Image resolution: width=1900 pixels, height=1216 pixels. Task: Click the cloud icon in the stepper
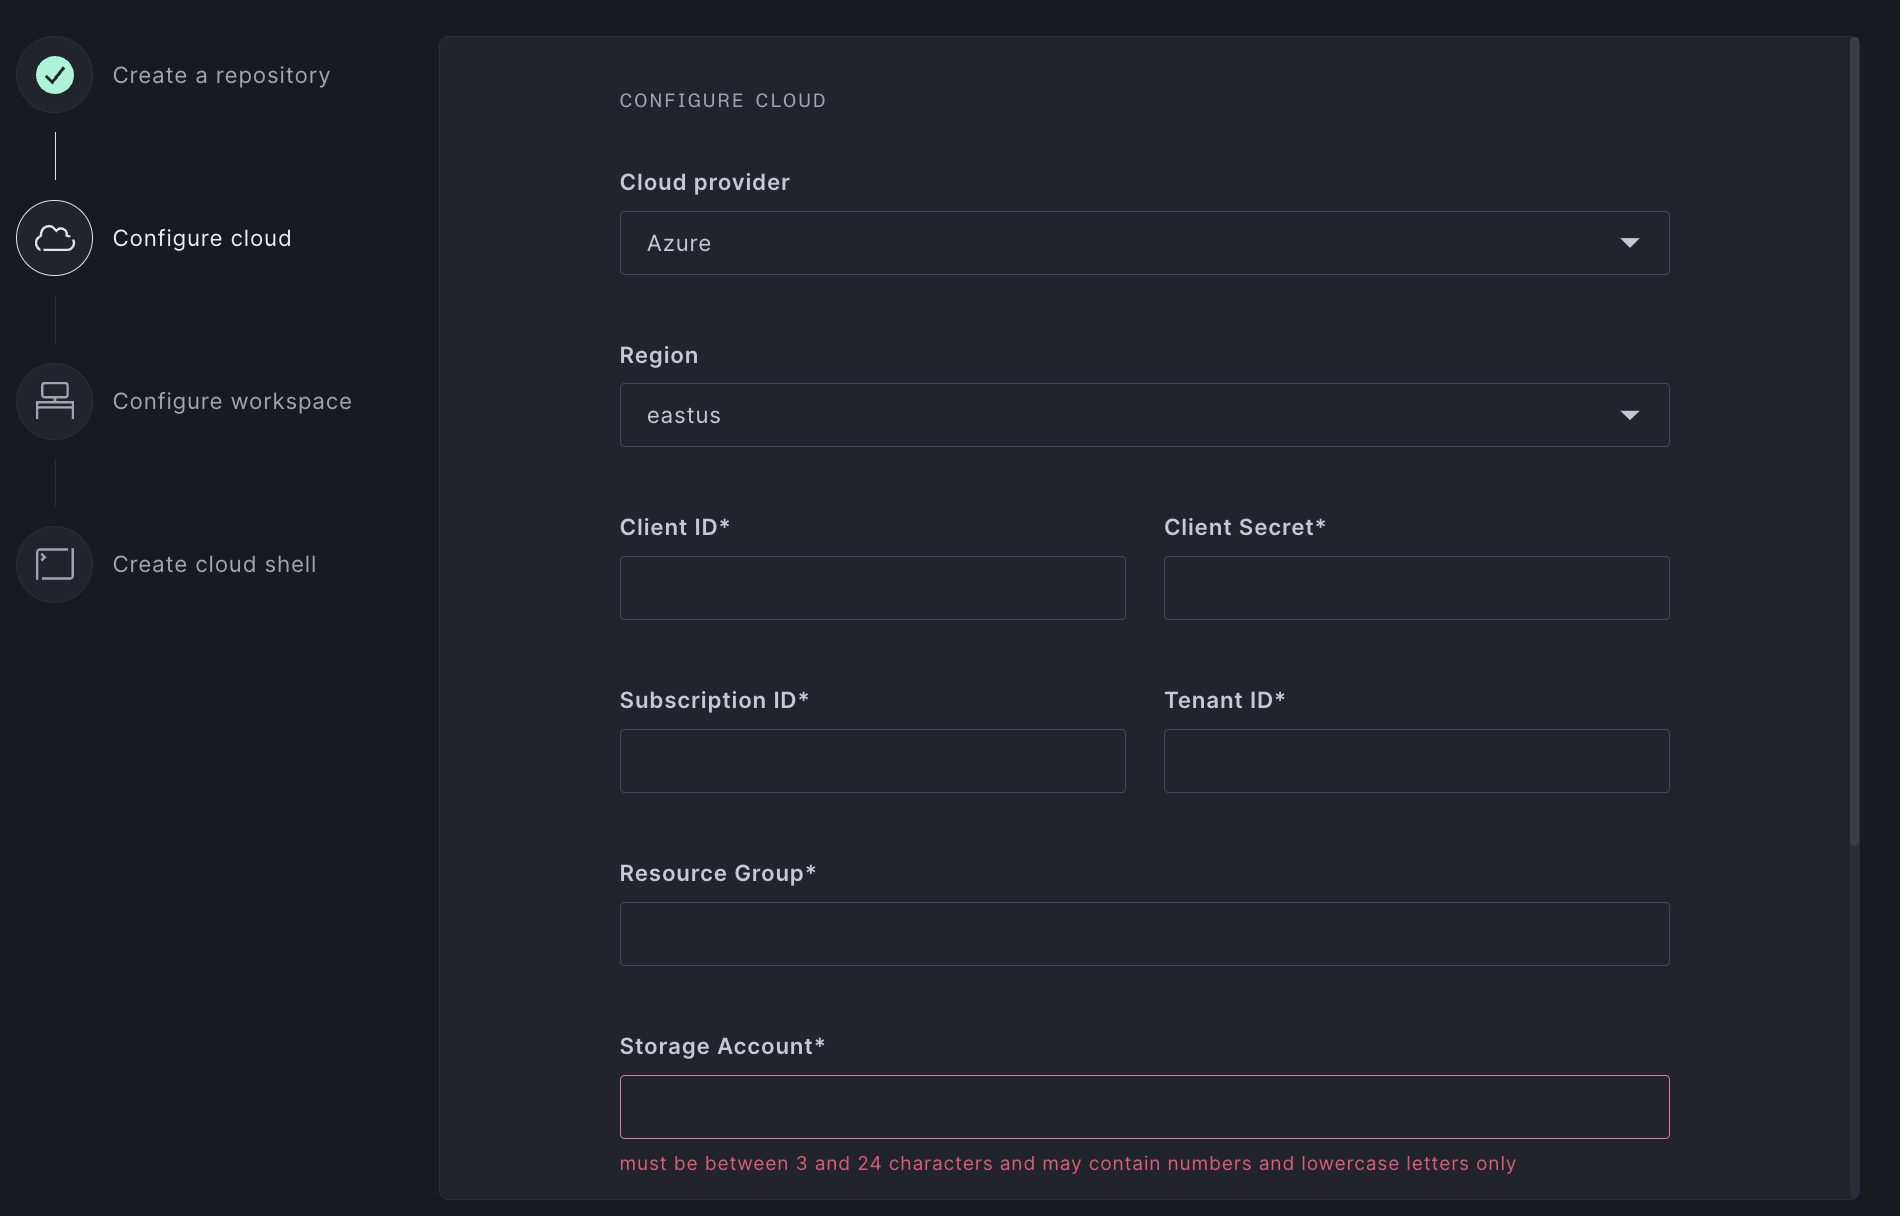point(55,238)
